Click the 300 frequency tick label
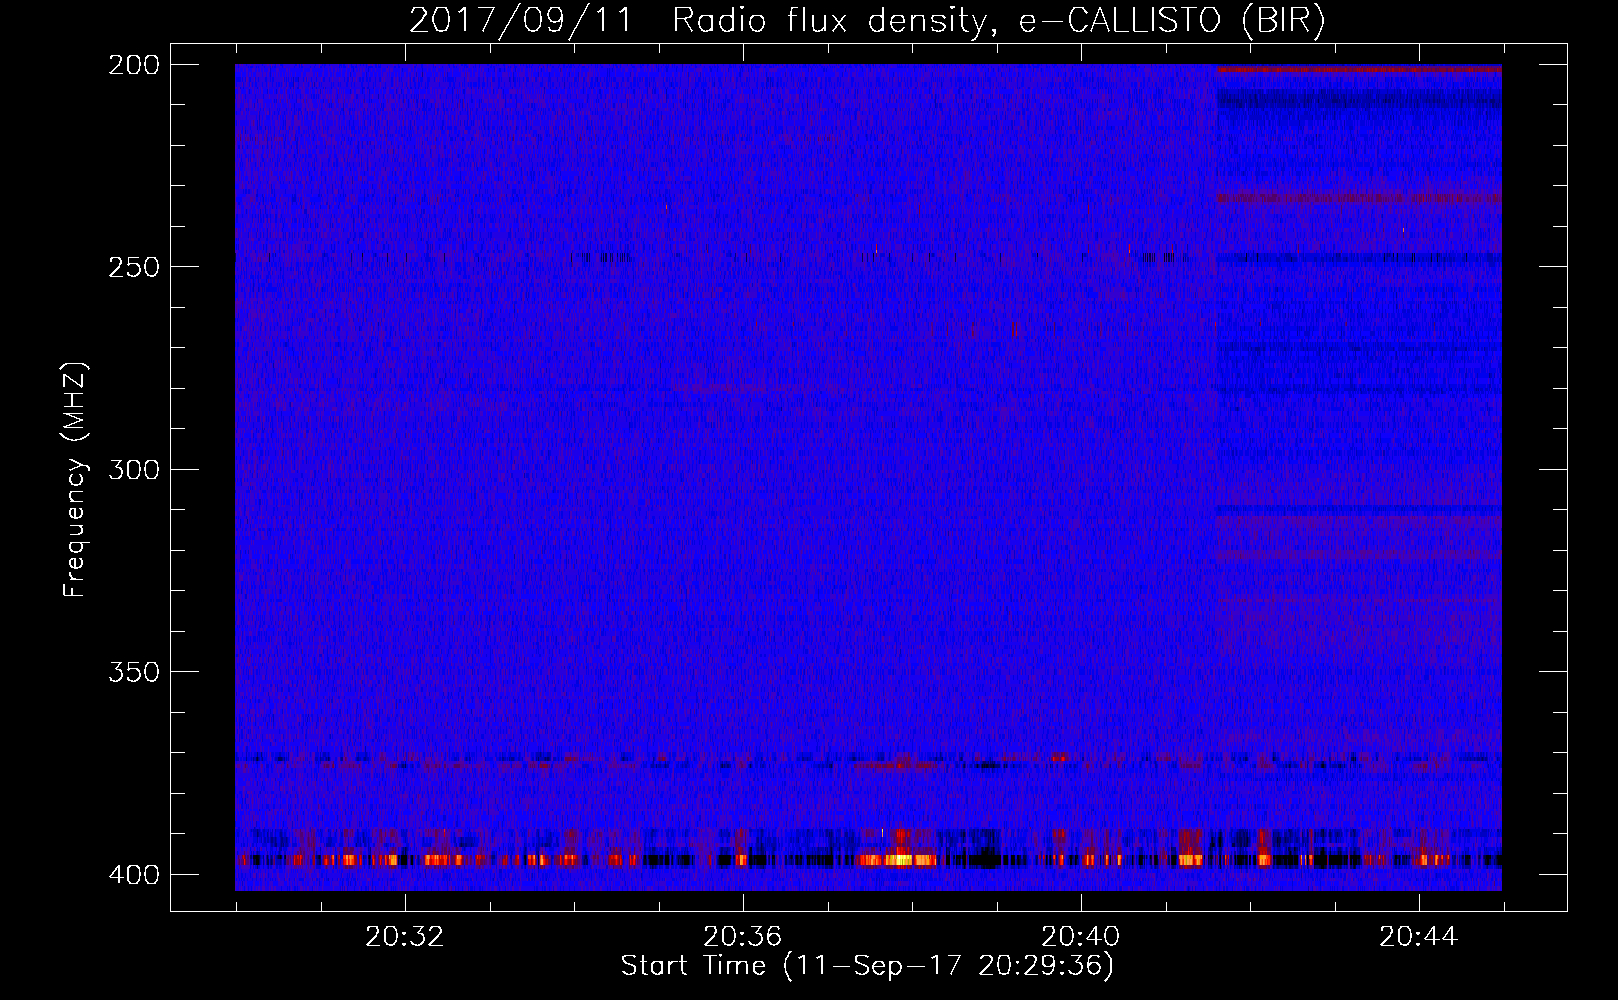Viewport: 1618px width, 1000px height. [133, 470]
